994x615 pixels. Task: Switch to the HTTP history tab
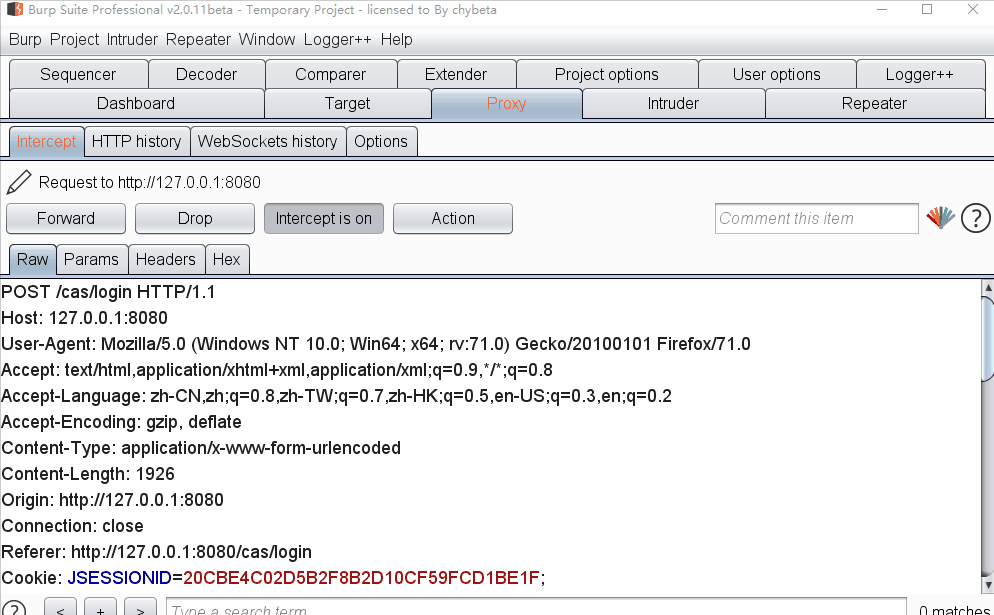point(136,141)
